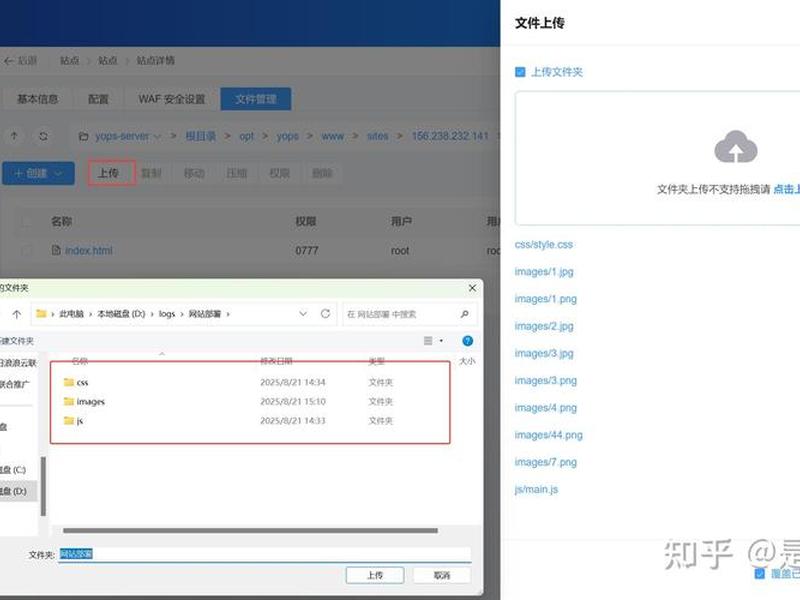Click the 根目录 breadcrumb
The height and width of the screenshot is (600, 800).
(x=201, y=136)
